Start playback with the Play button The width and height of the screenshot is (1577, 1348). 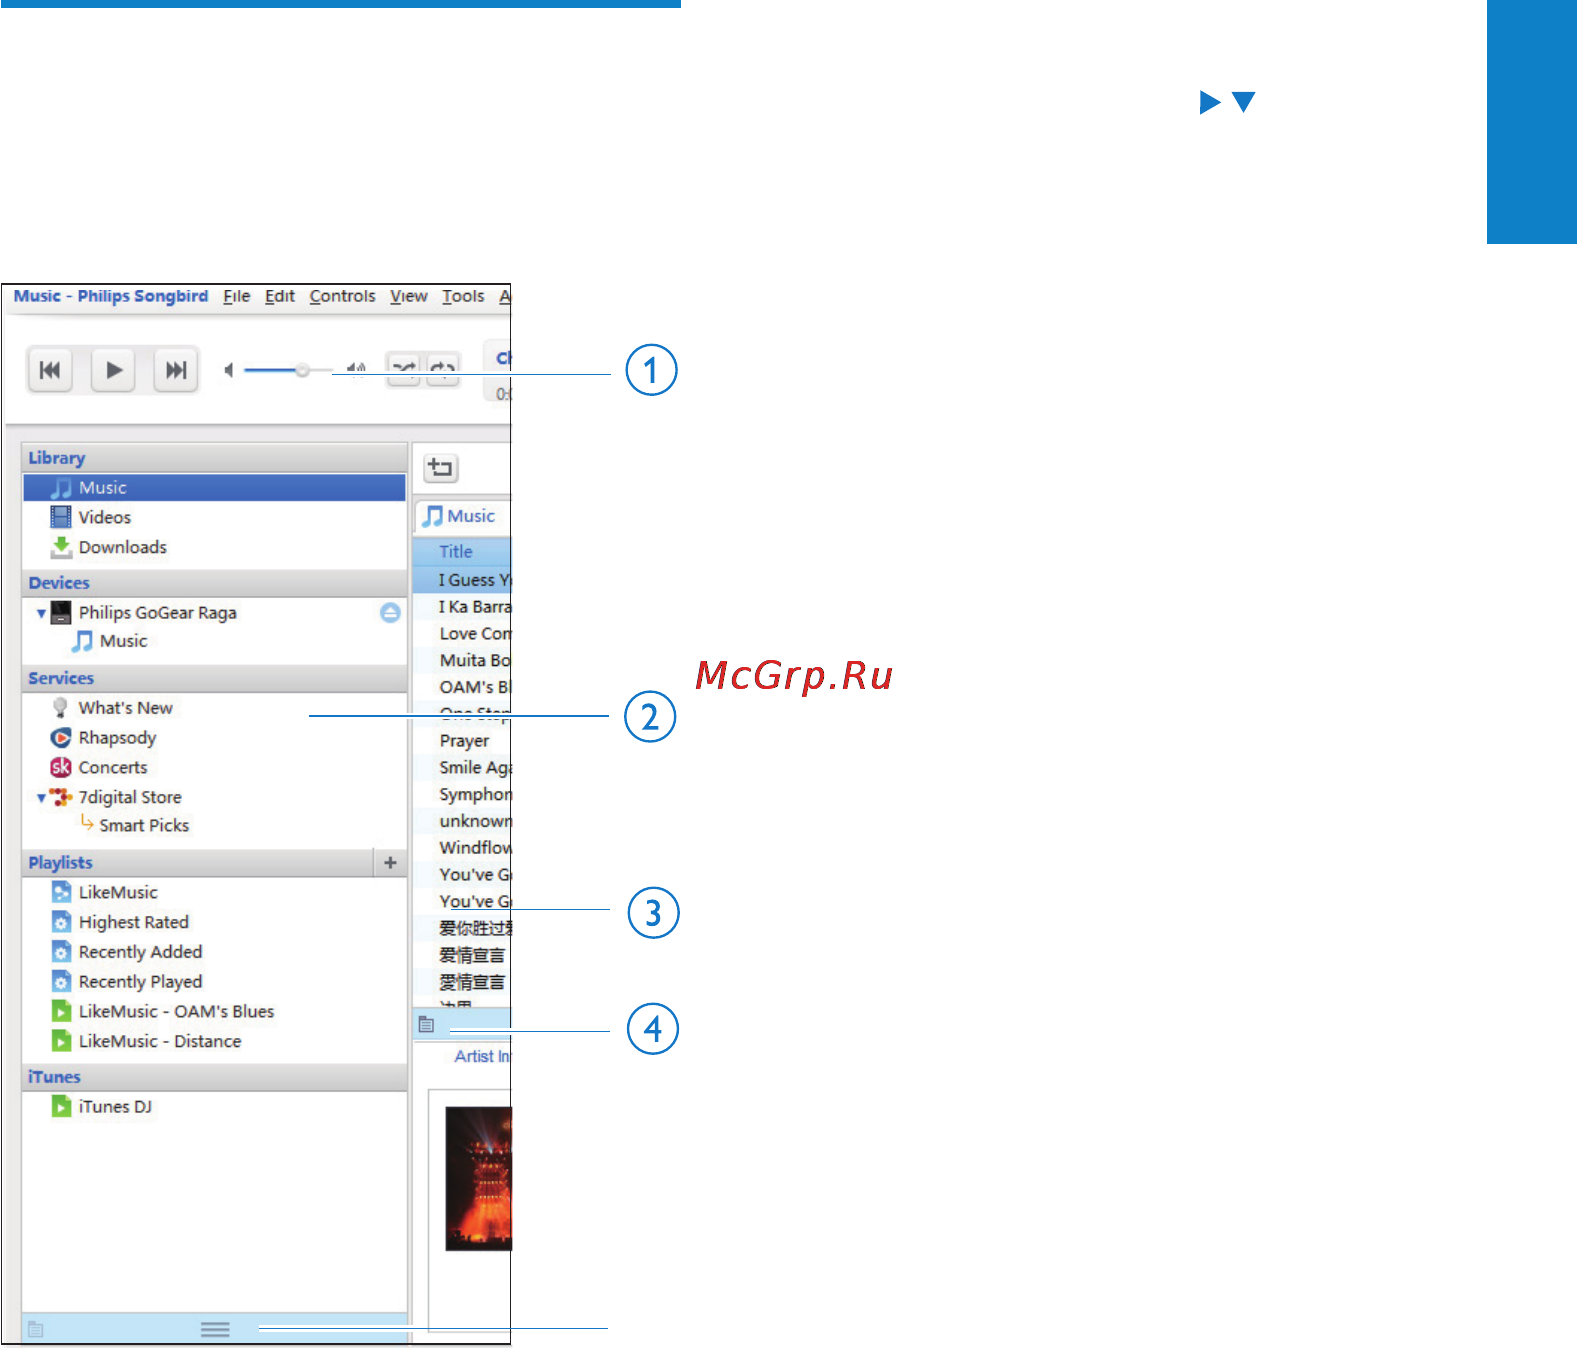[113, 370]
